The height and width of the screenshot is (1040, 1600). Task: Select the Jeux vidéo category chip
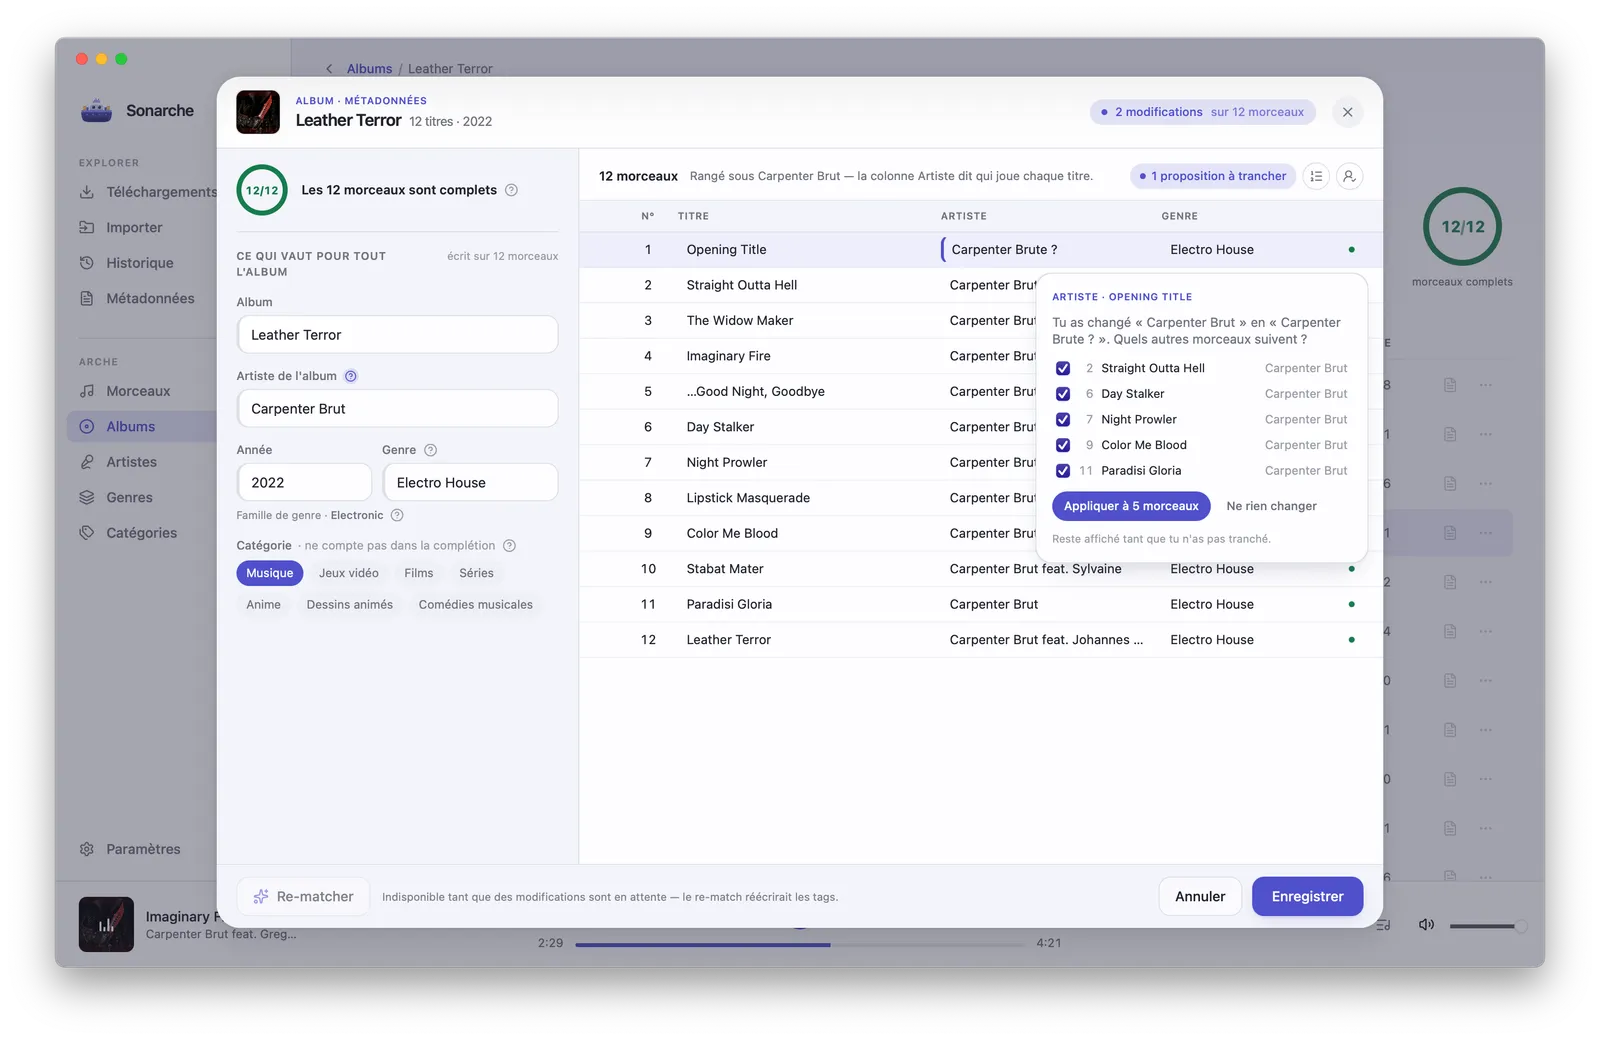[x=349, y=573]
